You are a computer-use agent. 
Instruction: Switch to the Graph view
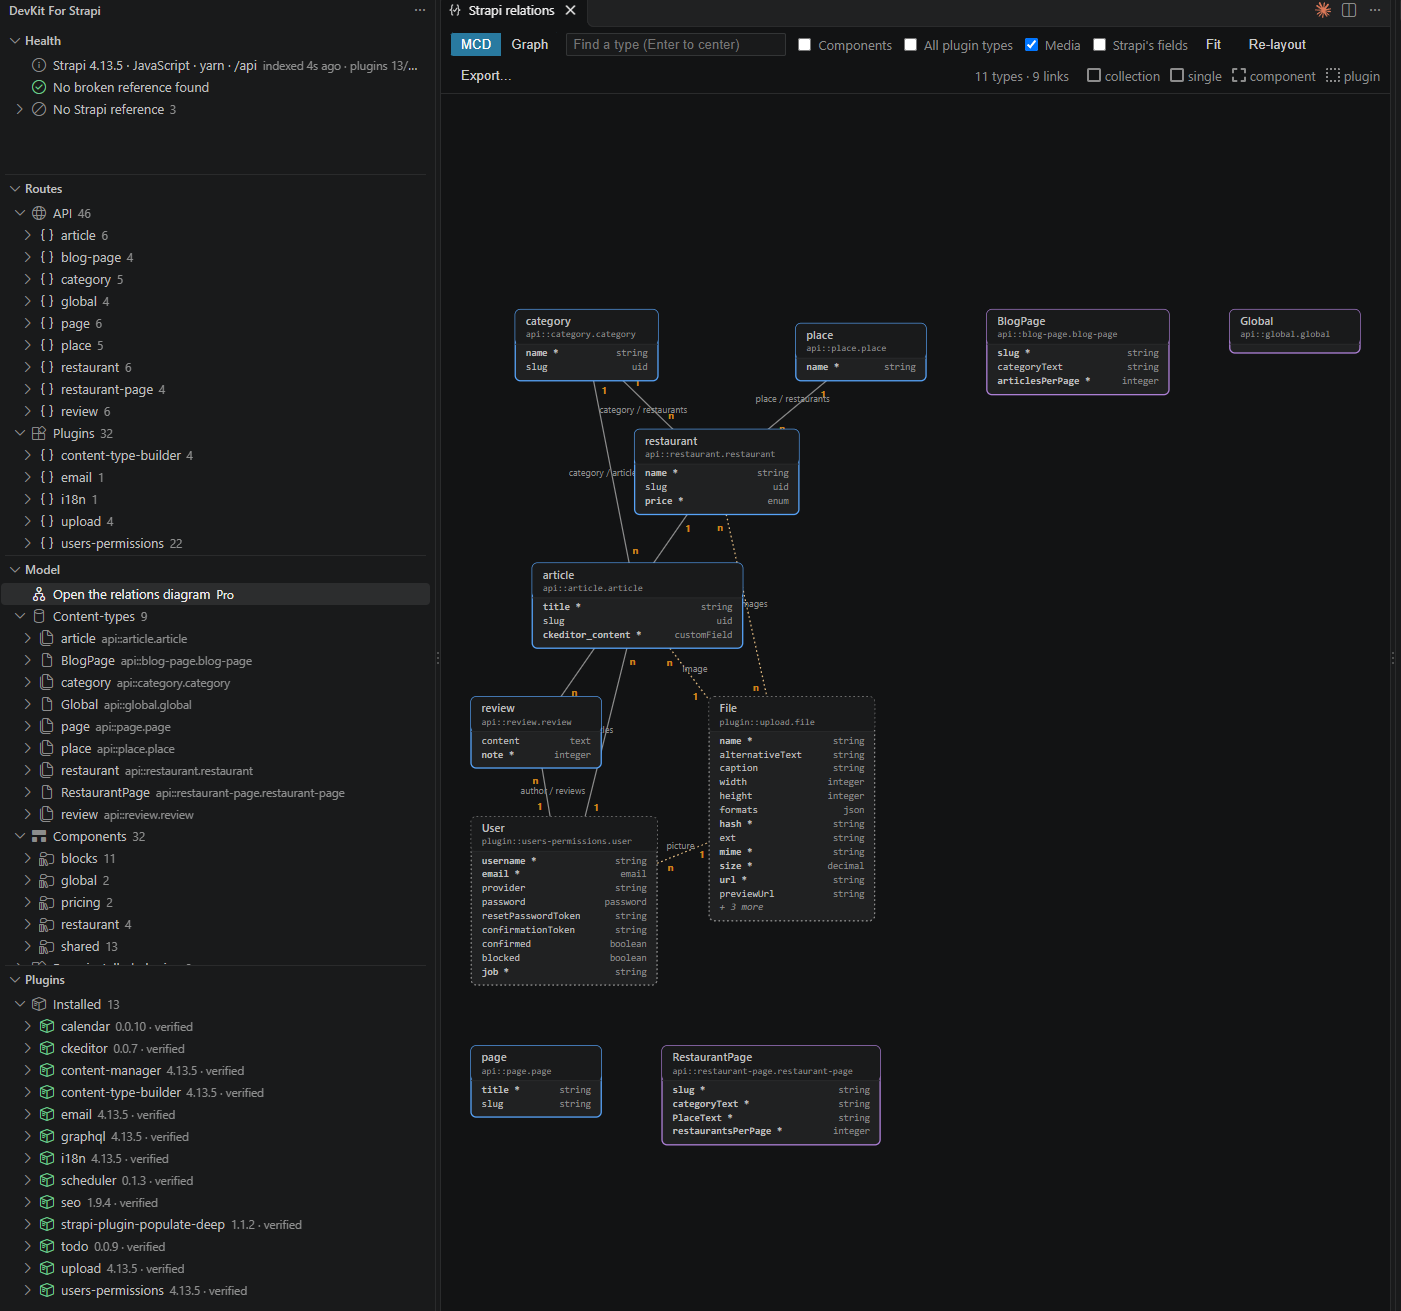point(530,44)
